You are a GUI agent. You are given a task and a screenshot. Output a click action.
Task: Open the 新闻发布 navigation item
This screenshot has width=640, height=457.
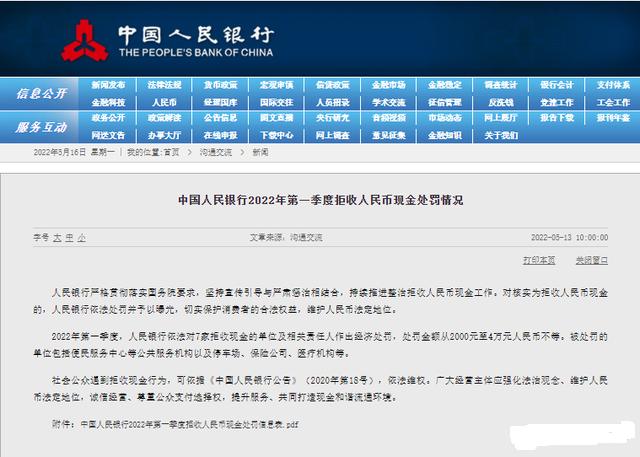pos(108,85)
